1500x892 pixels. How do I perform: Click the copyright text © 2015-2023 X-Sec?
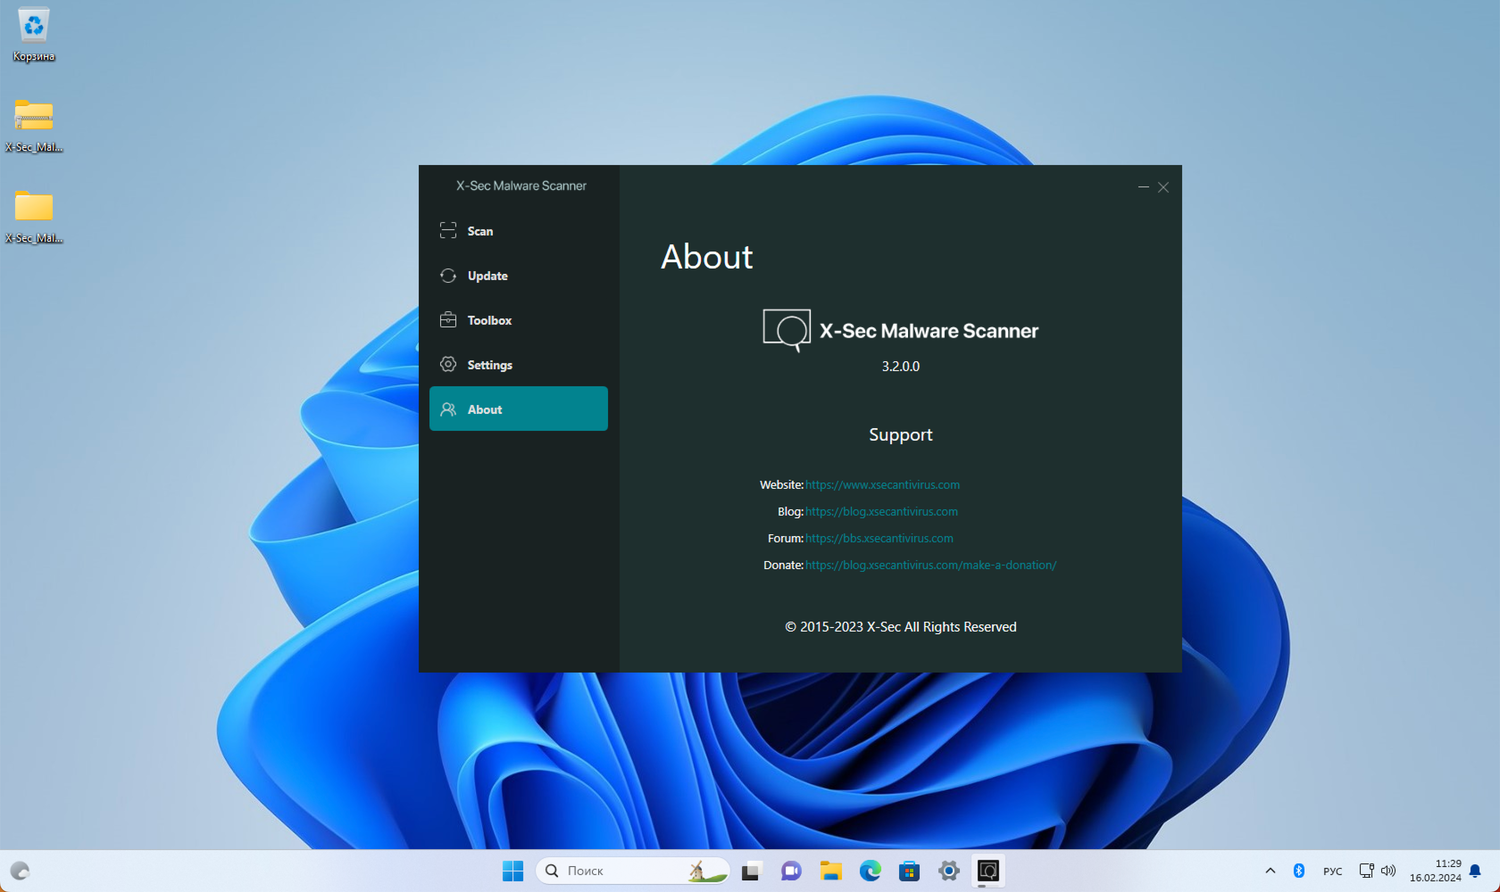click(901, 627)
